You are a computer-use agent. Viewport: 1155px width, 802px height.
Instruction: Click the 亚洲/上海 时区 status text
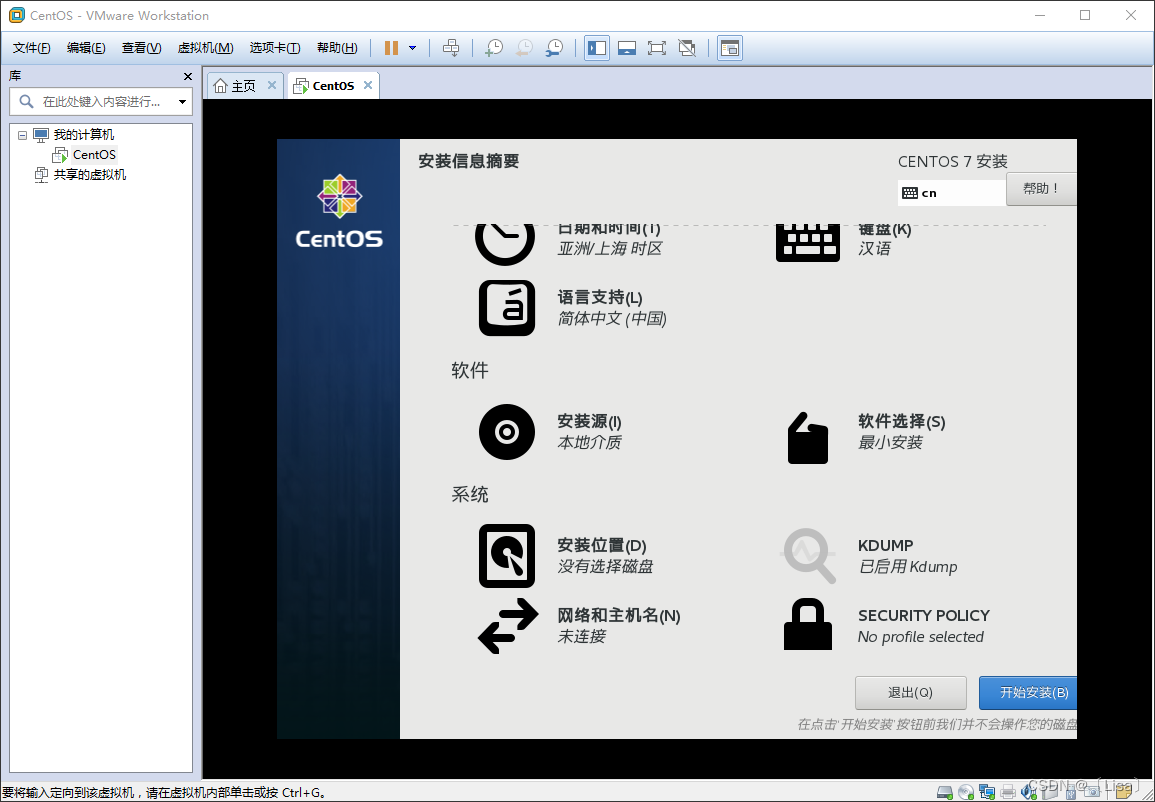click(x=610, y=248)
